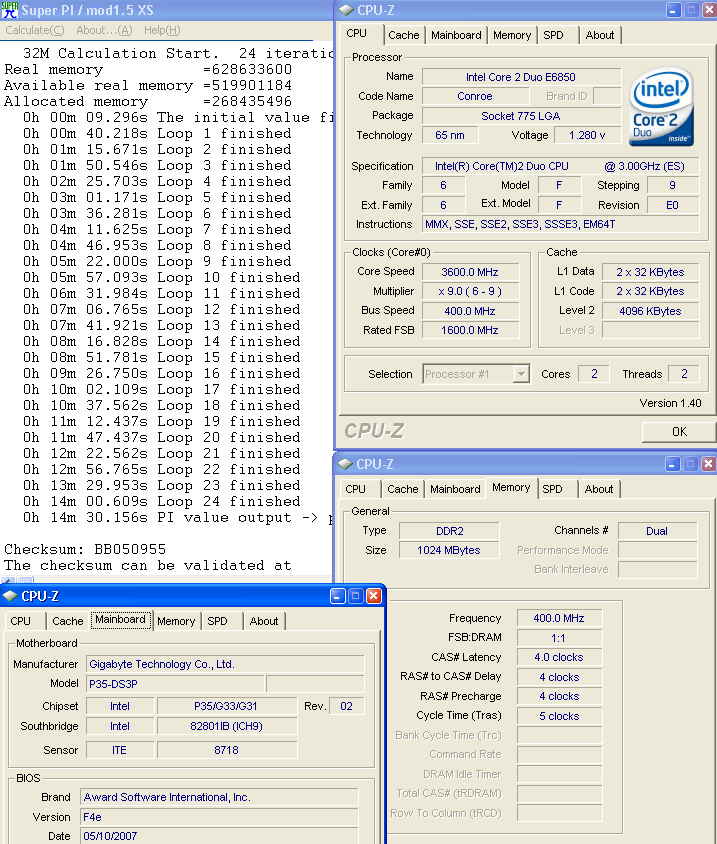717x844 pixels.
Task: Click the Chipset value P35/G33/G31
Action: 227,706
